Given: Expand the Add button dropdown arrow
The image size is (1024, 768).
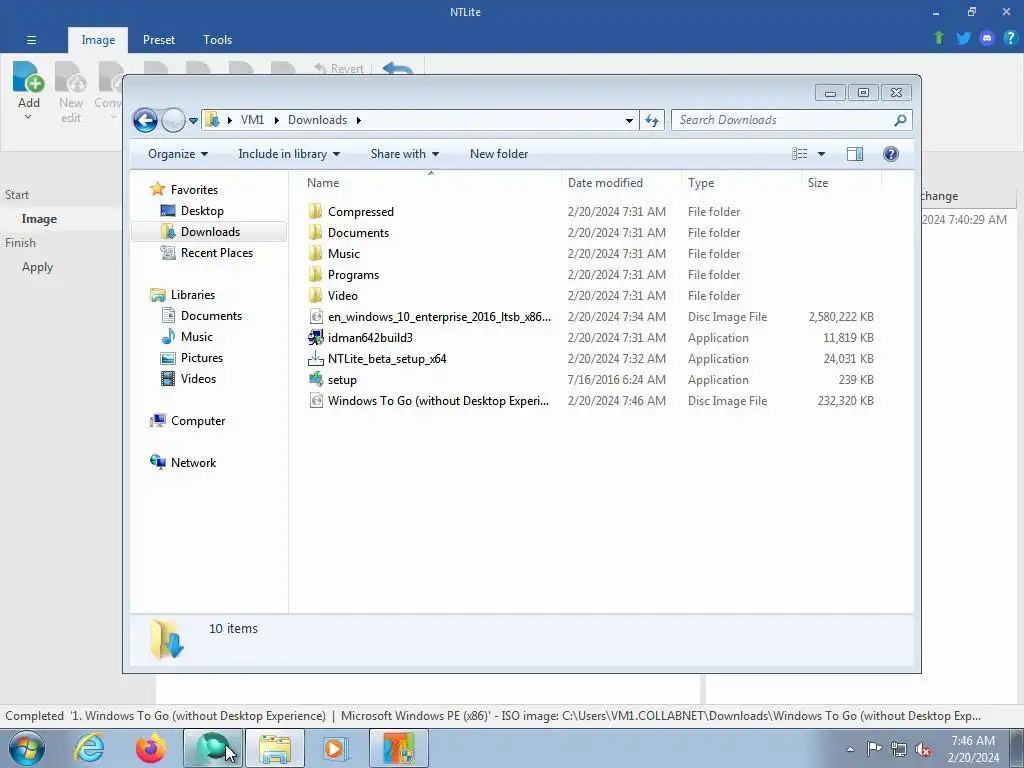Looking at the screenshot, I should click(28, 117).
